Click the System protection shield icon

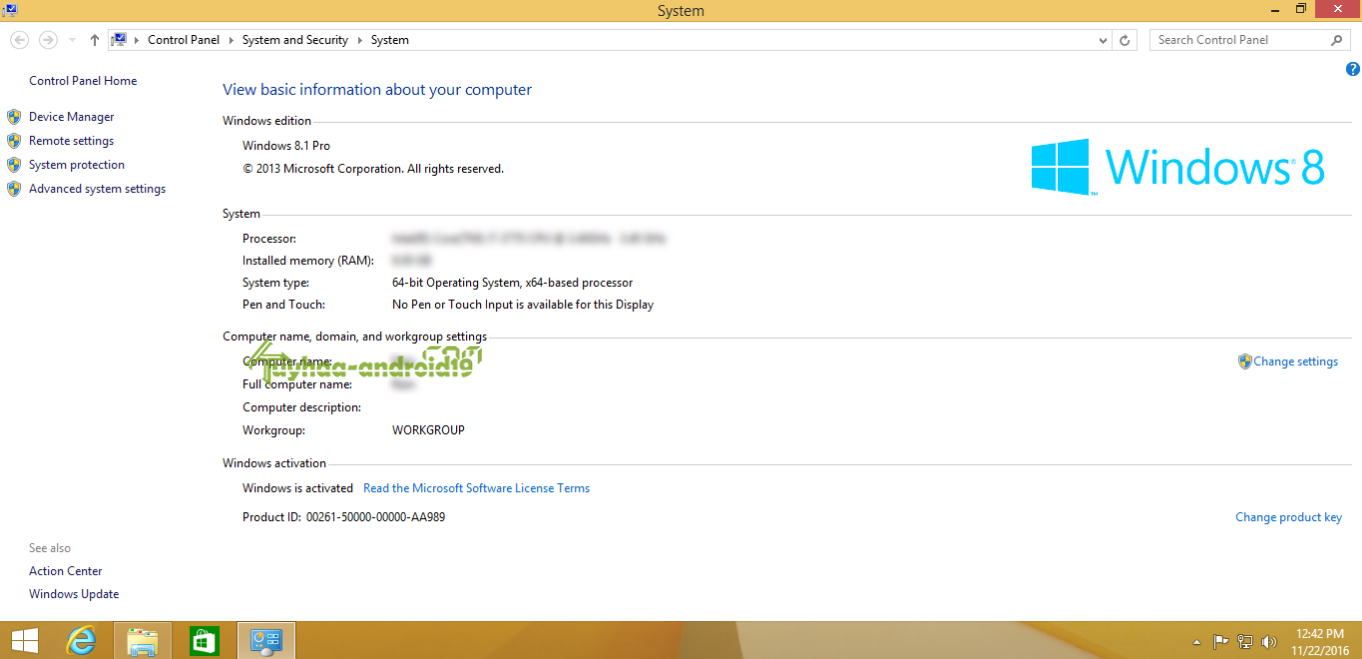pos(14,165)
